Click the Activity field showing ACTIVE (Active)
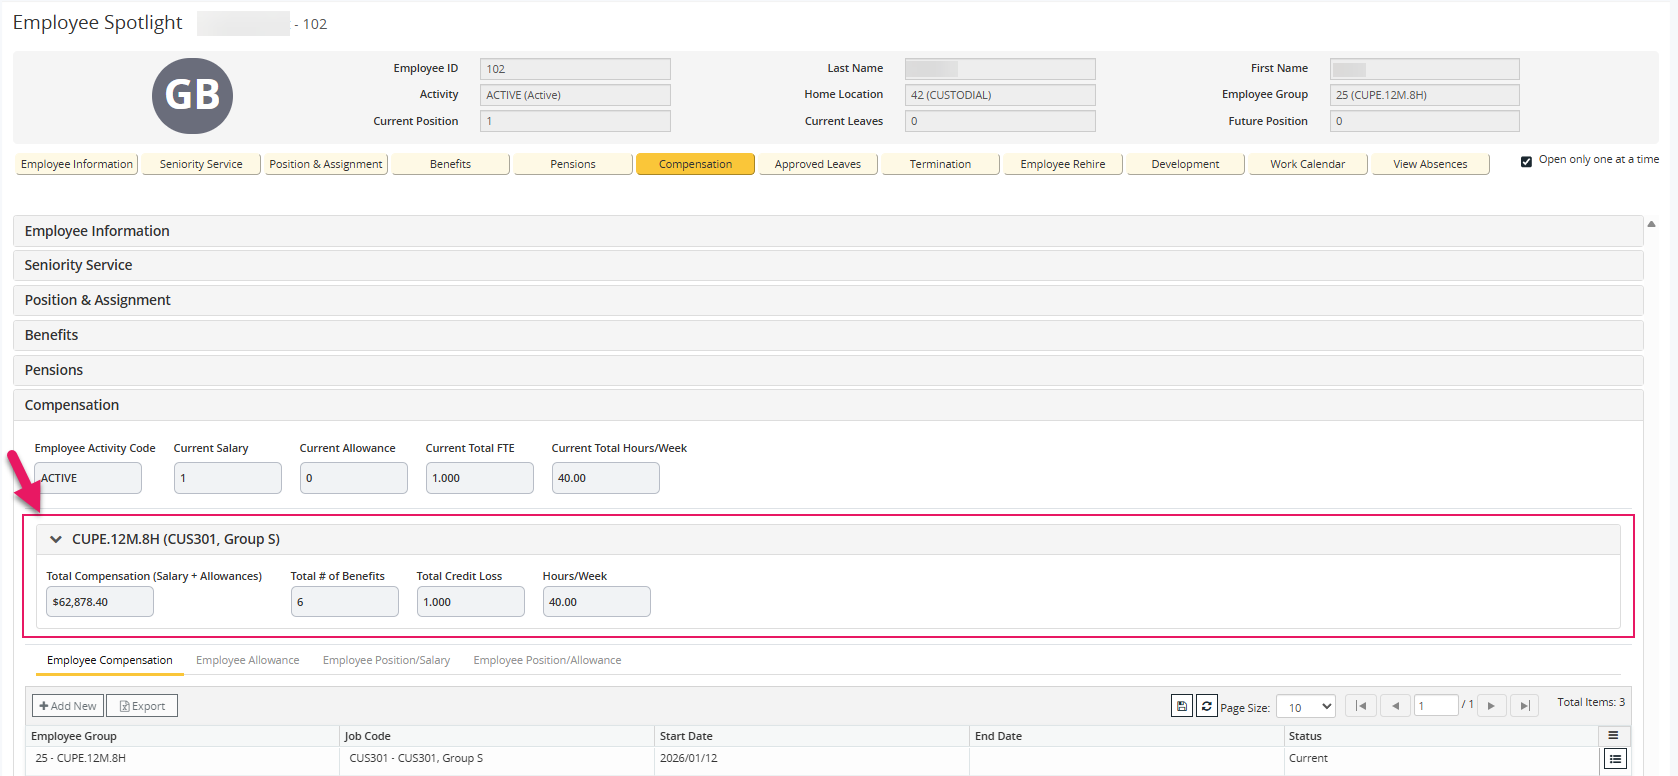This screenshot has width=1678, height=776. [575, 95]
